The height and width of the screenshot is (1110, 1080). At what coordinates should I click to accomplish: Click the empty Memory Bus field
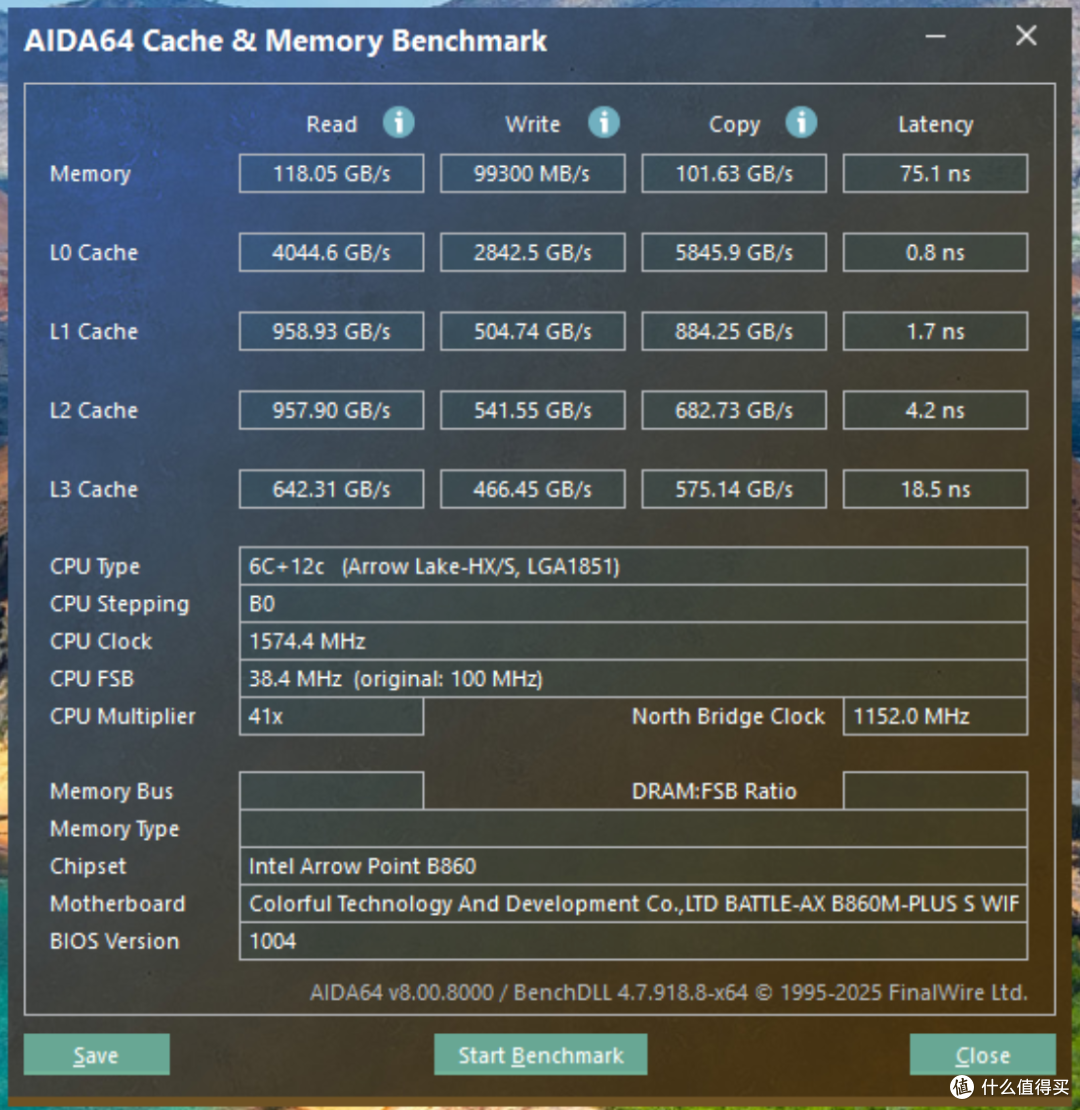[x=331, y=791]
